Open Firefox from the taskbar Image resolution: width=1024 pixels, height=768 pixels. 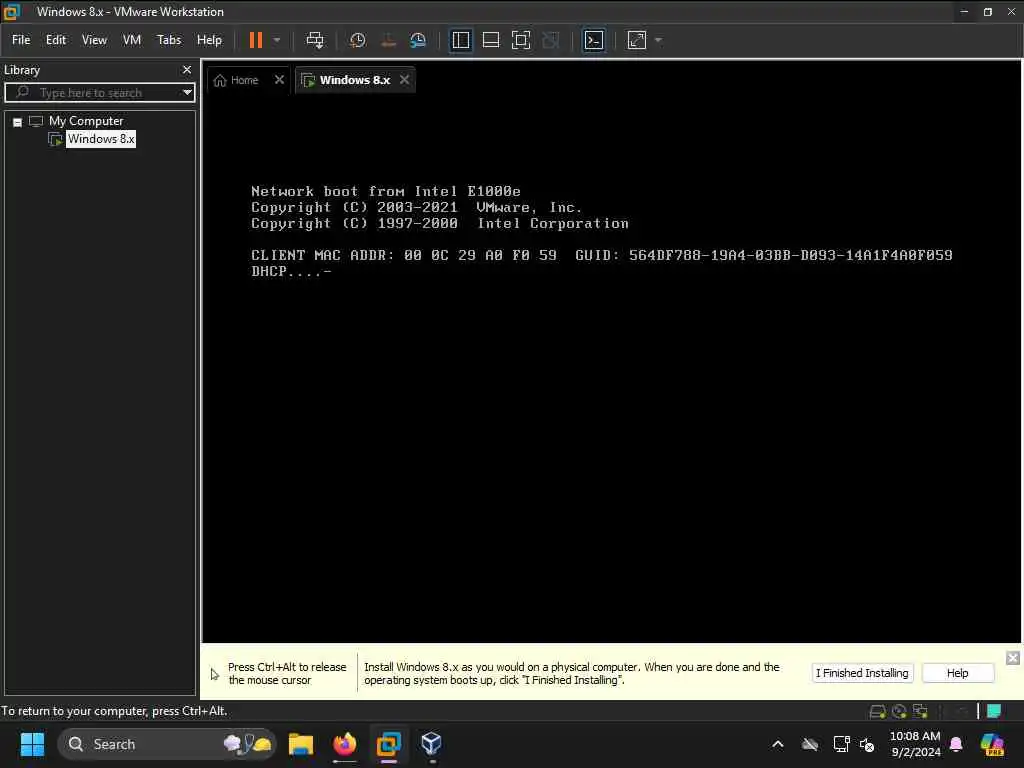345,744
